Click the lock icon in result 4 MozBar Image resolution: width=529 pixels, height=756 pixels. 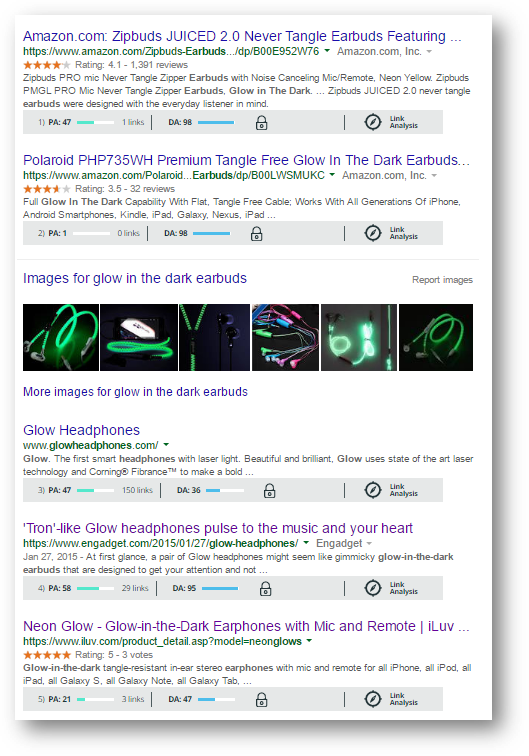265,588
